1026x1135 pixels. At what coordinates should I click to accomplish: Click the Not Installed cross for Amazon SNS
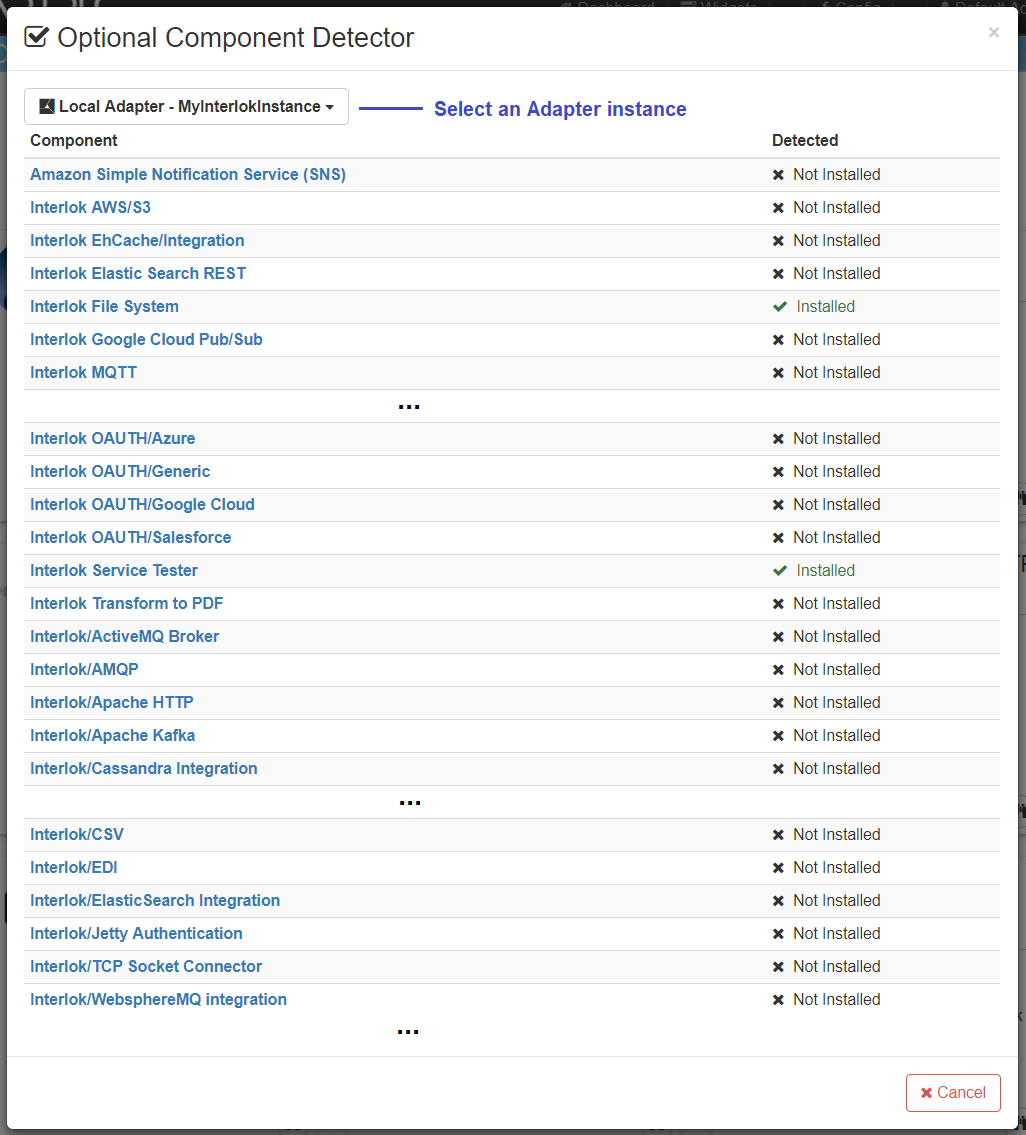778,175
